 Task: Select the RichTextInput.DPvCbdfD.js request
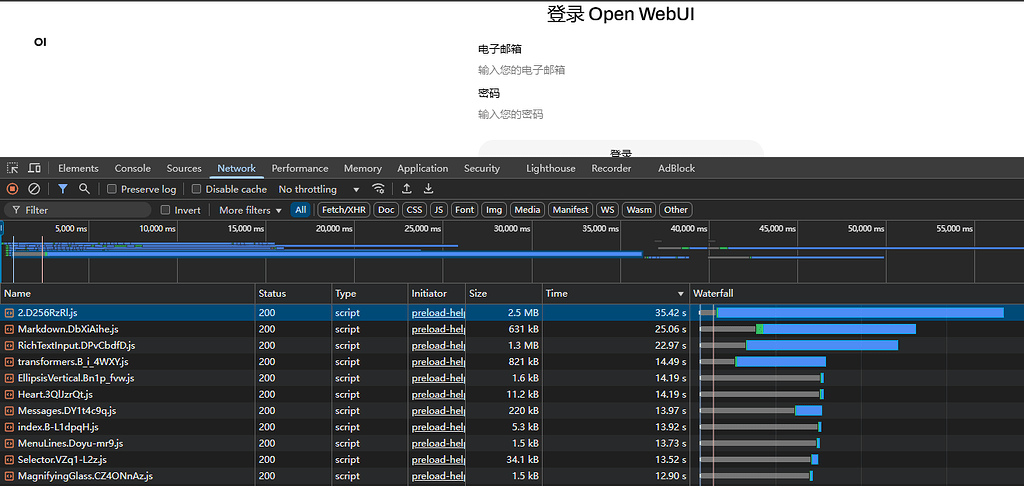pyautogui.click(x=76, y=346)
